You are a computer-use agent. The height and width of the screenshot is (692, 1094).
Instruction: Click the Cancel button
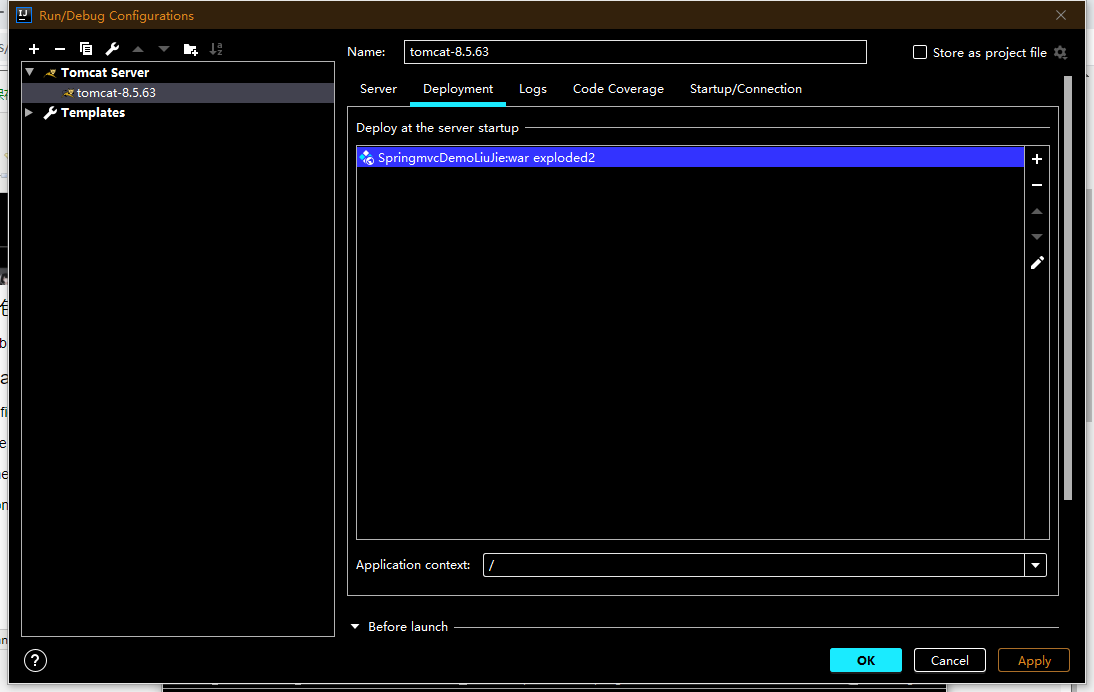950,660
